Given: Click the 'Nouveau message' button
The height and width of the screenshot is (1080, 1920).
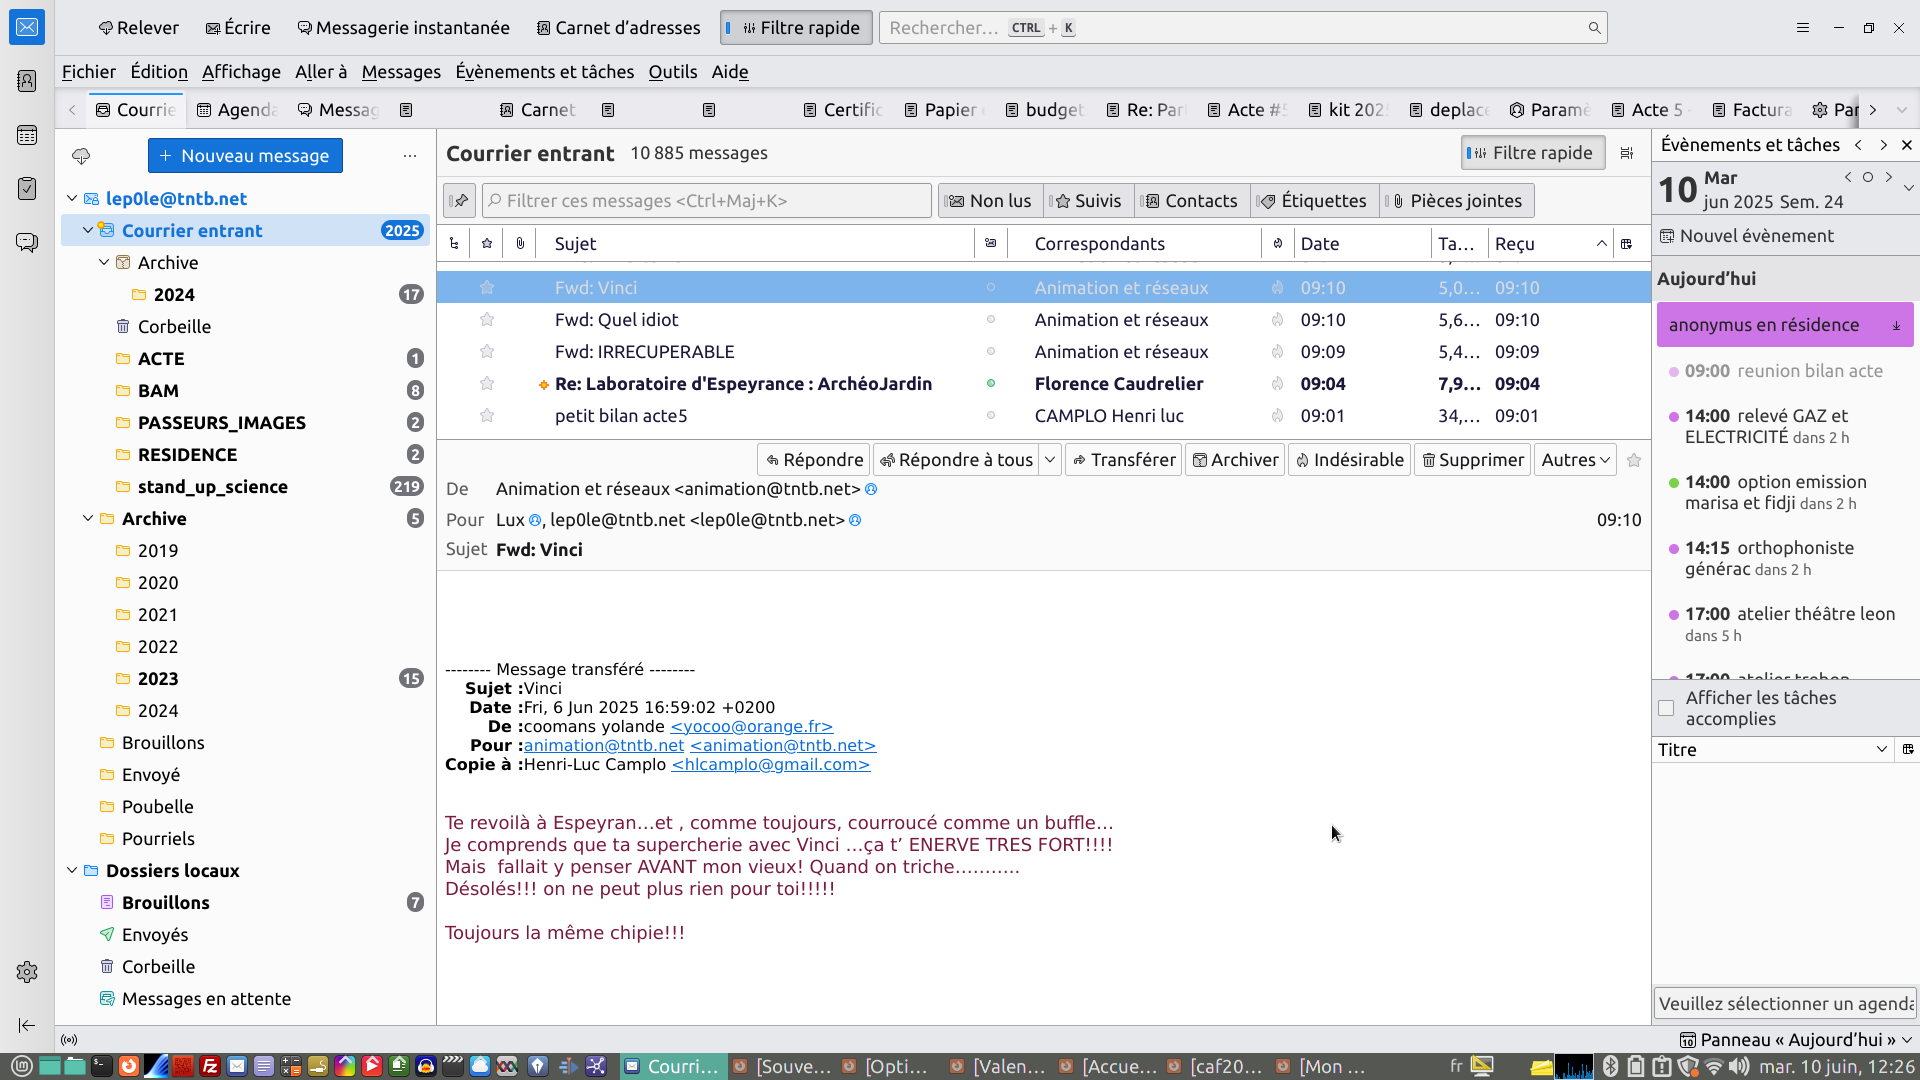Looking at the screenshot, I should tap(245, 156).
